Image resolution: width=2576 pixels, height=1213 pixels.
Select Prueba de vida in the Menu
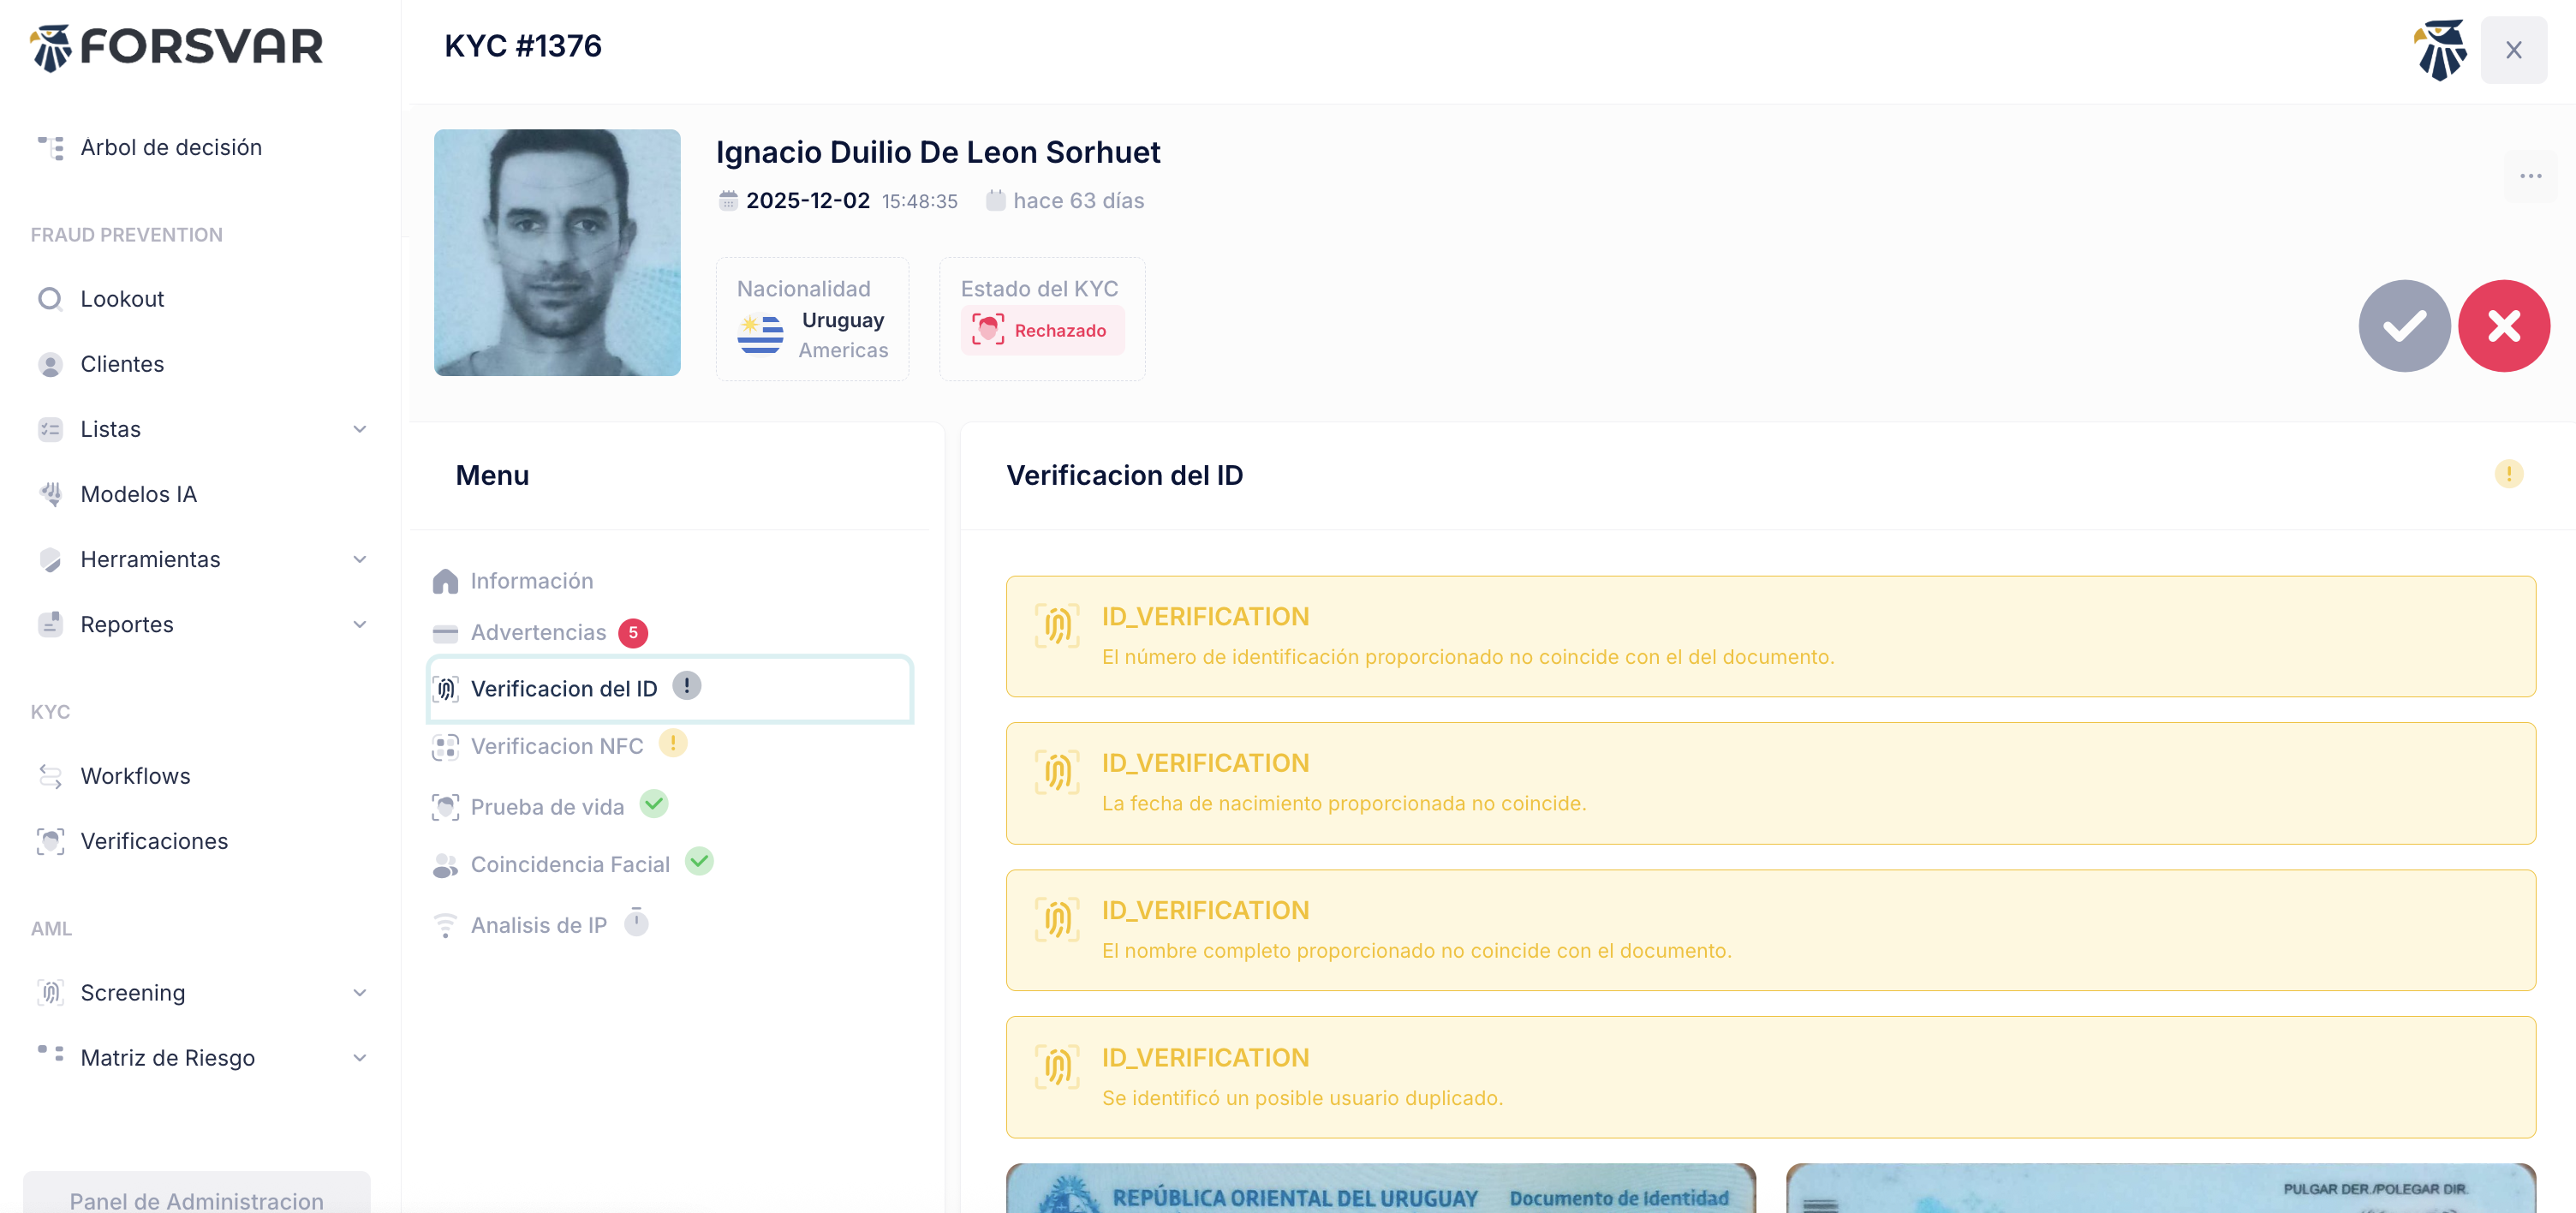pyautogui.click(x=547, y=807)
